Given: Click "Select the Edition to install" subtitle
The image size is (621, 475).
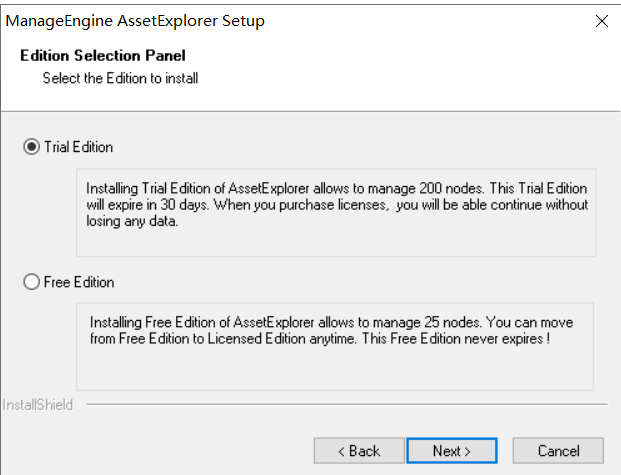Looking at the screenshot, I should point(120,78).
